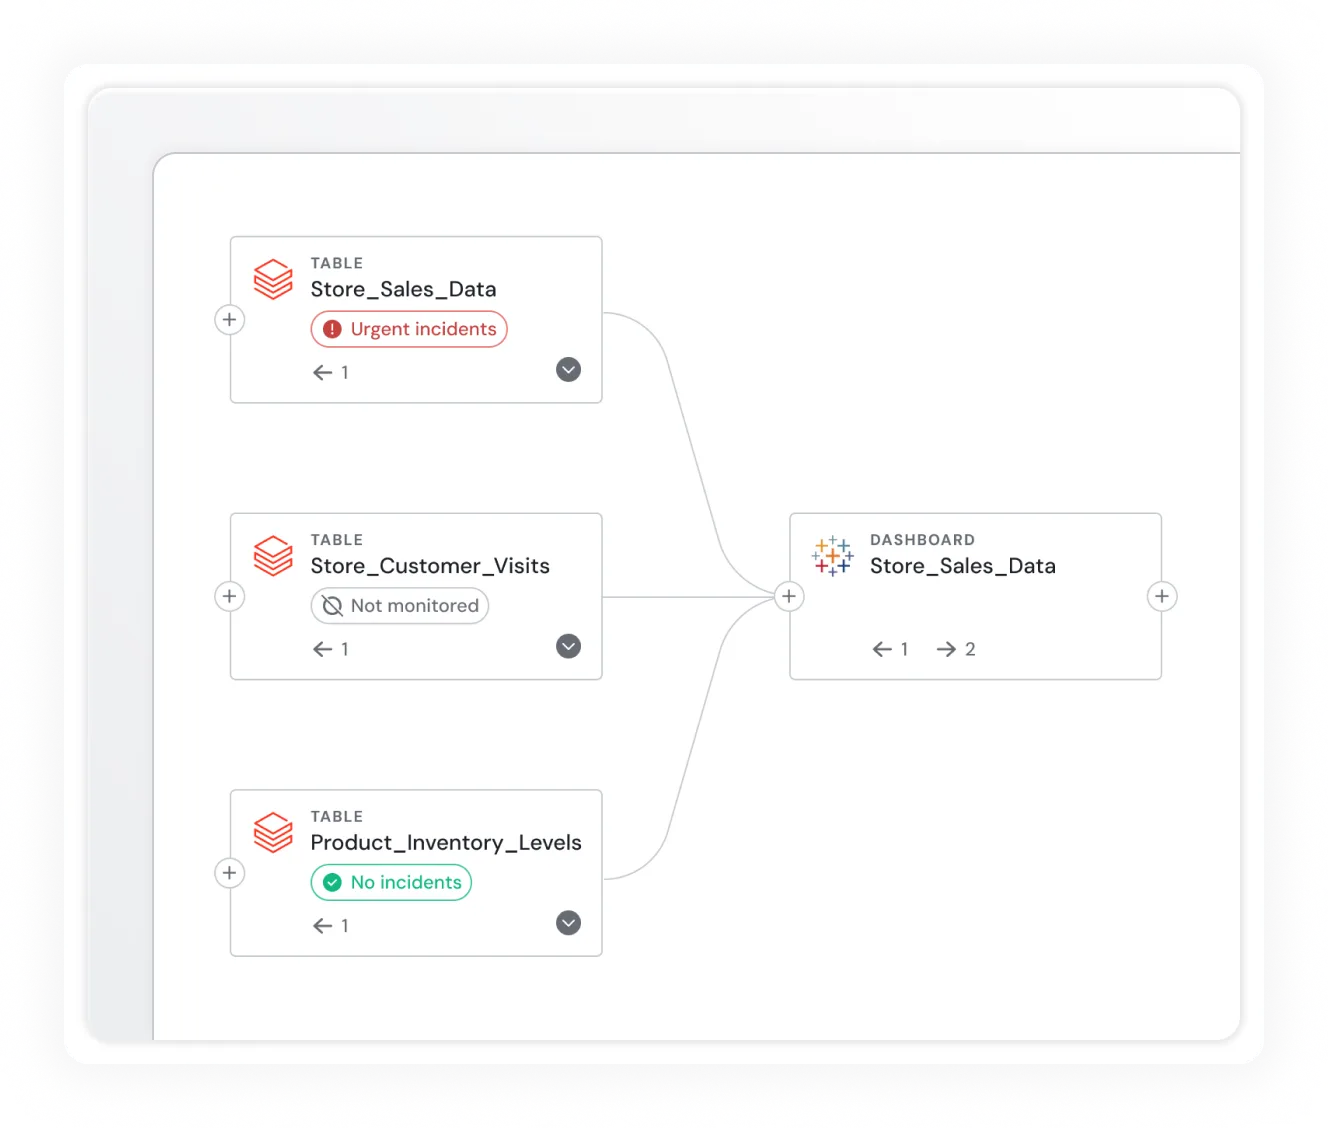Viewport: 1328px width, 1128px height.
Task: Click the No incidents badge
Action: [391, 883]
